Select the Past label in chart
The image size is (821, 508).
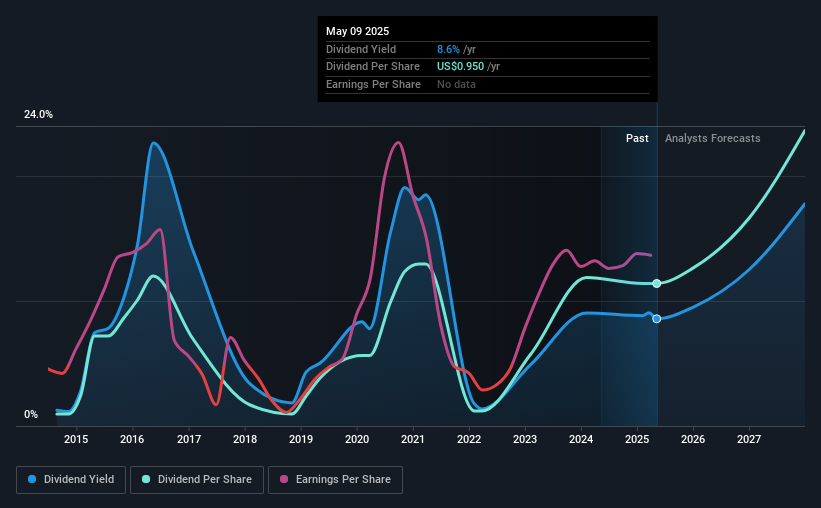click(x=637, y=138)
